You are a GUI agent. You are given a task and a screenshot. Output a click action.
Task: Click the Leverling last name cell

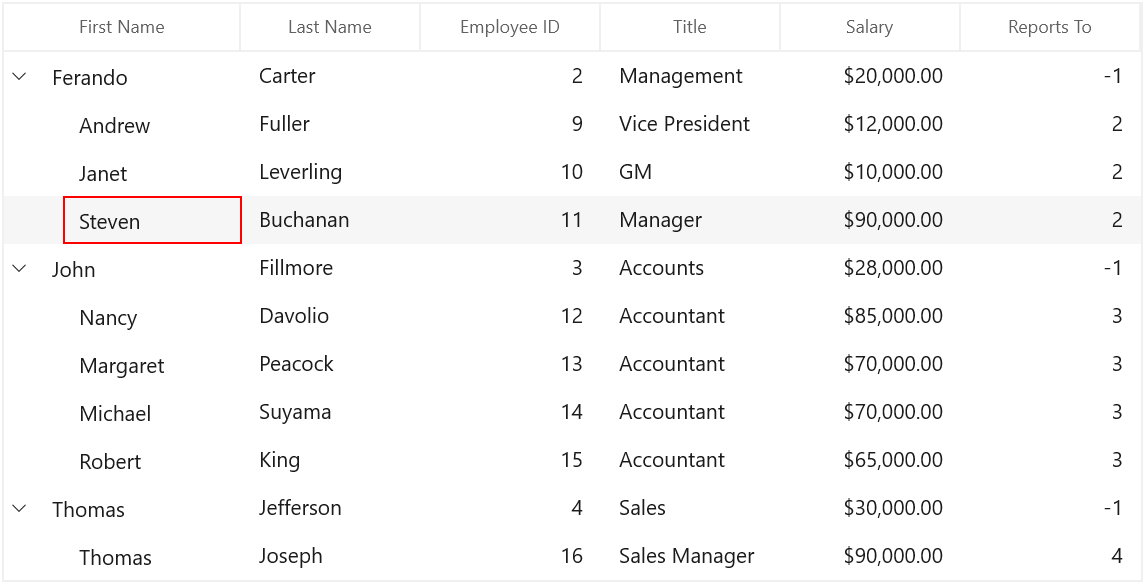click(x=330, y=172)
